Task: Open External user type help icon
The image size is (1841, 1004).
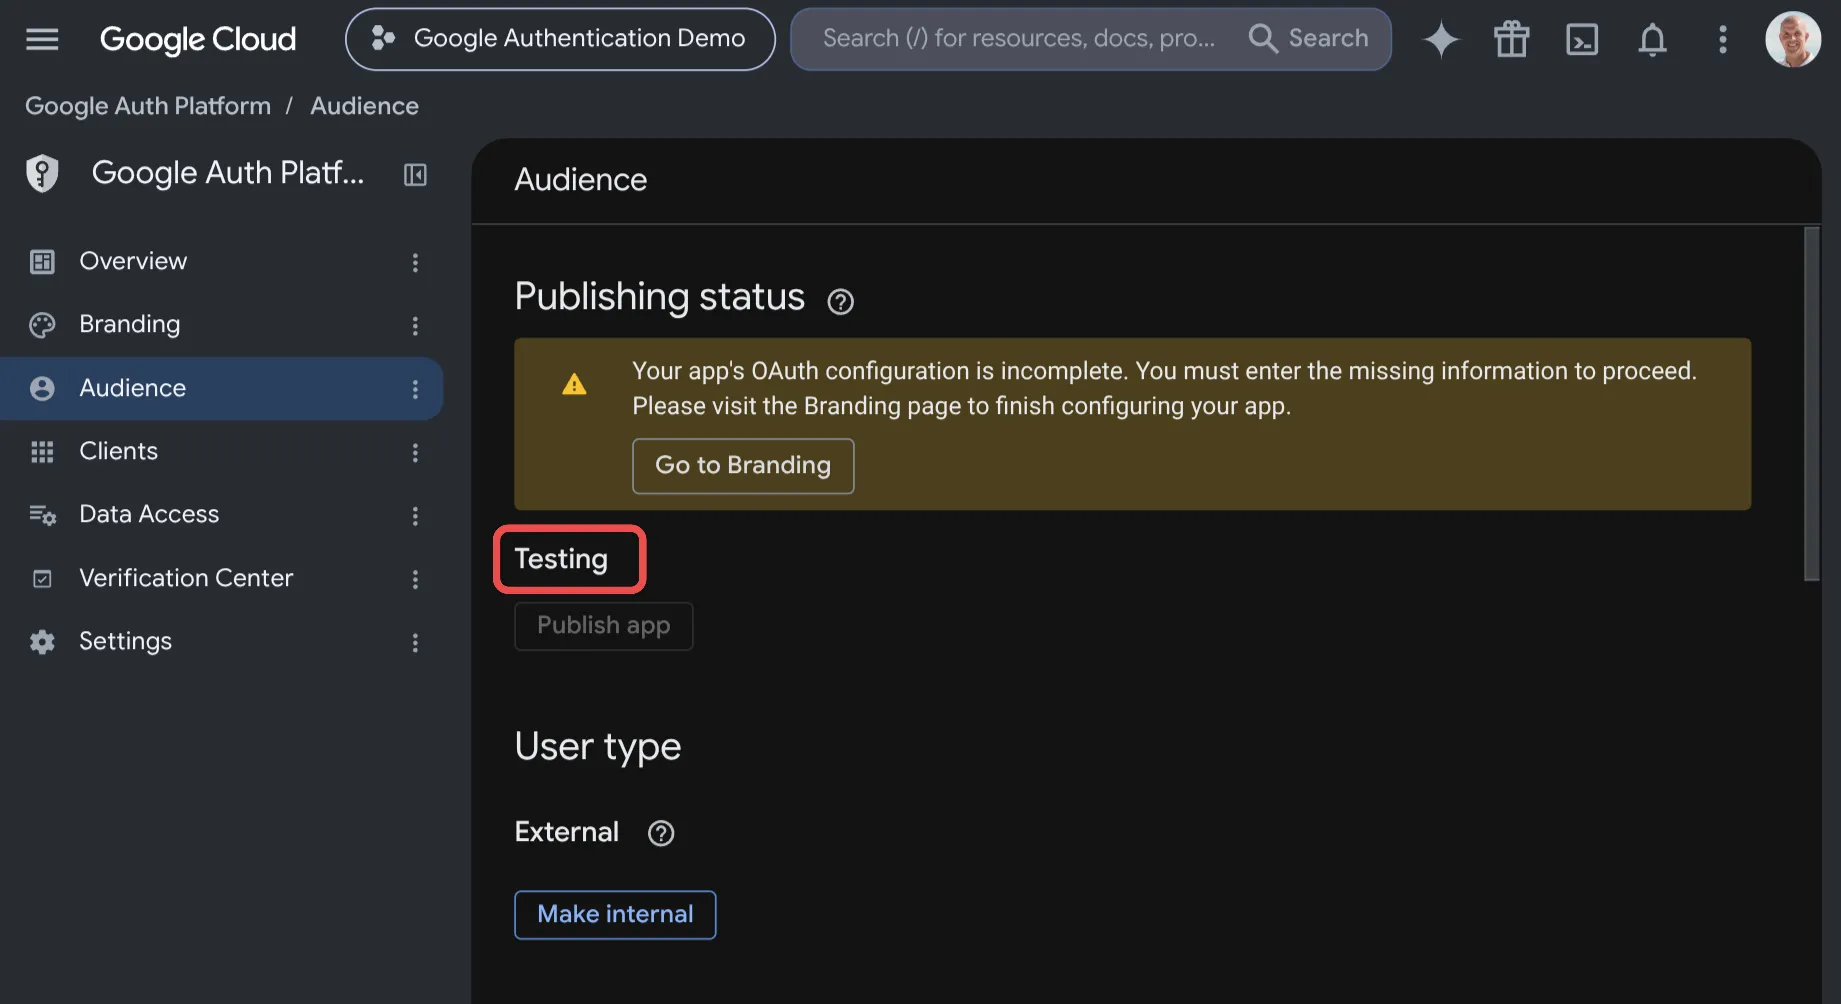Action: [x=661, y=833]
